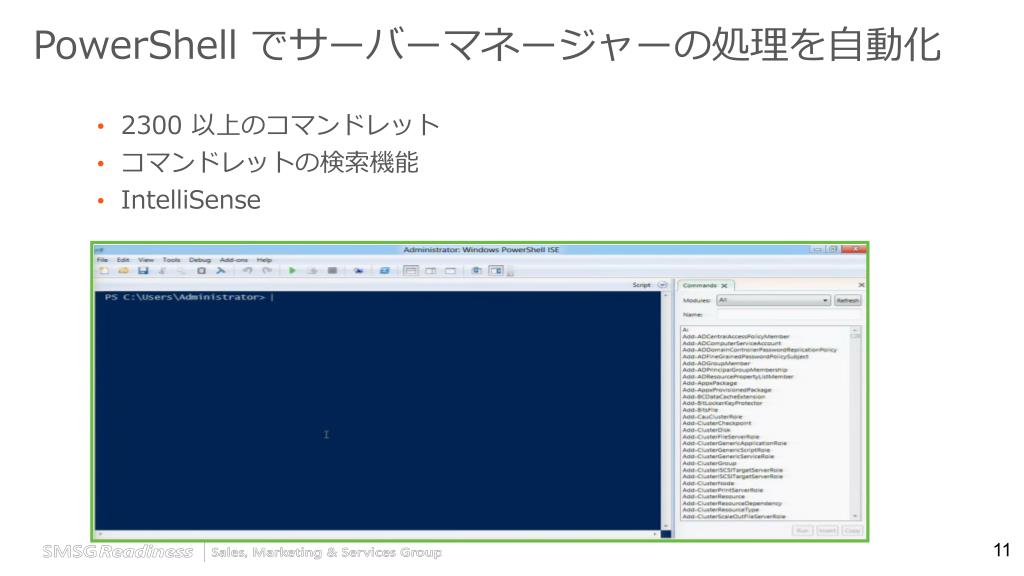Run the script with the green play icon
This screenshot has width=1024, height=576.
tap(292, 270)
